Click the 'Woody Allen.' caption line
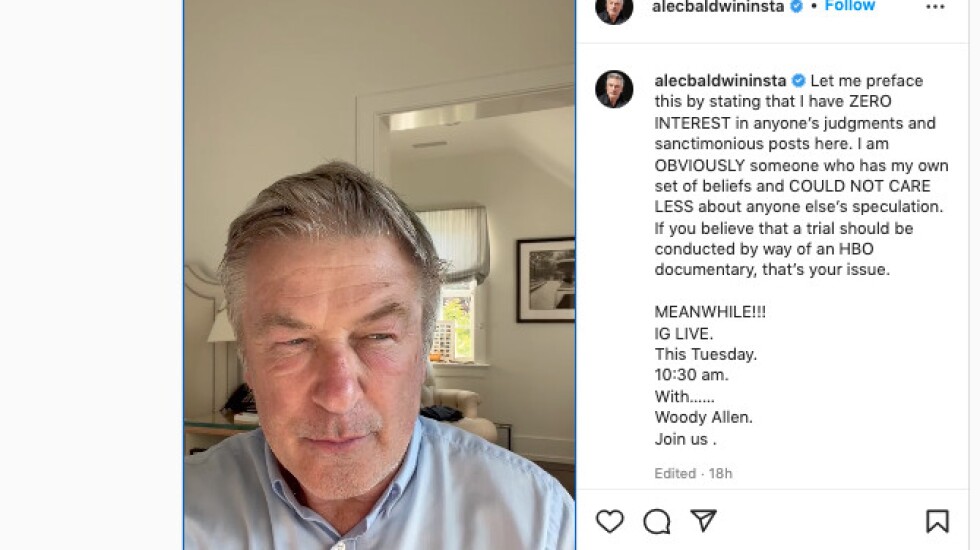This screenshot has height=550, width=980. pos(704,417)
